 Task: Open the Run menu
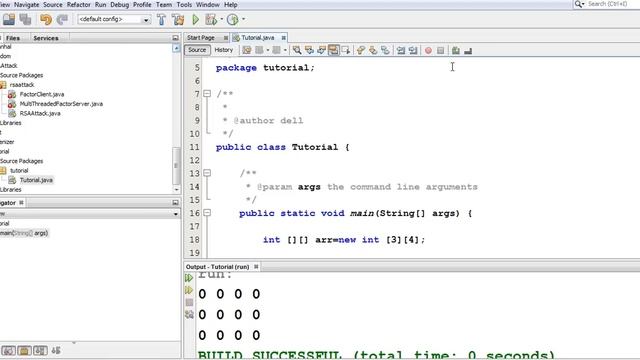click(x=100, y=4)
